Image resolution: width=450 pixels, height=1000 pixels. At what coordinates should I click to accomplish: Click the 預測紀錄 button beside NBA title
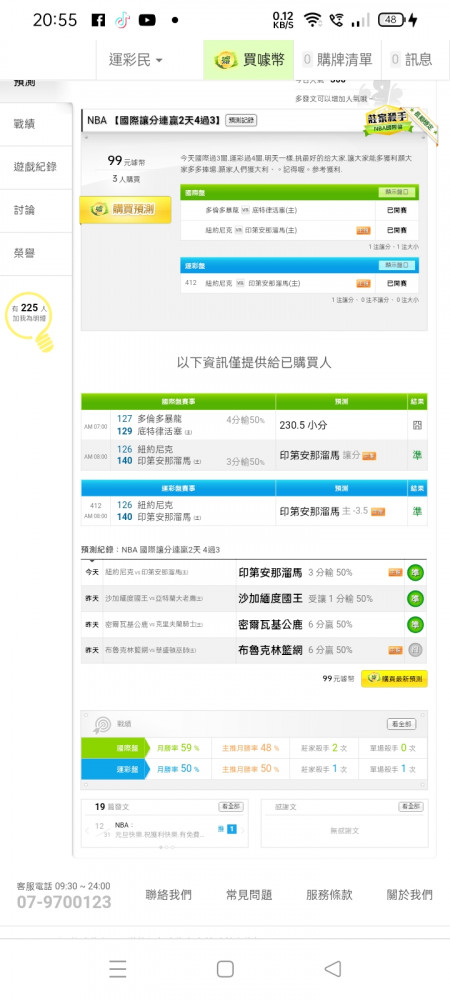[x=241, y=120]
